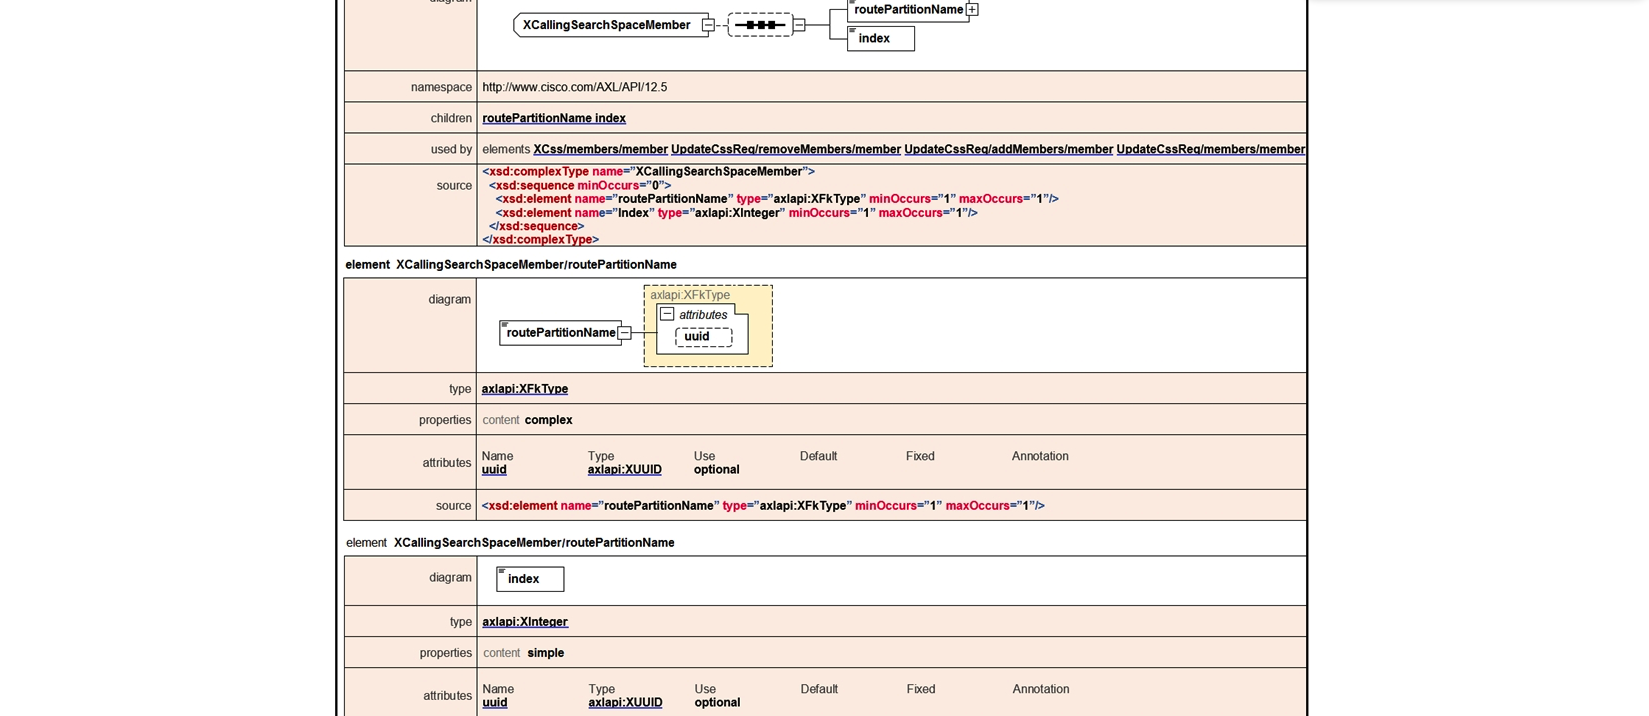Open the axlapi:XInteger type link
Viewport: 1649px width, 716px height.
click(525, 622)
